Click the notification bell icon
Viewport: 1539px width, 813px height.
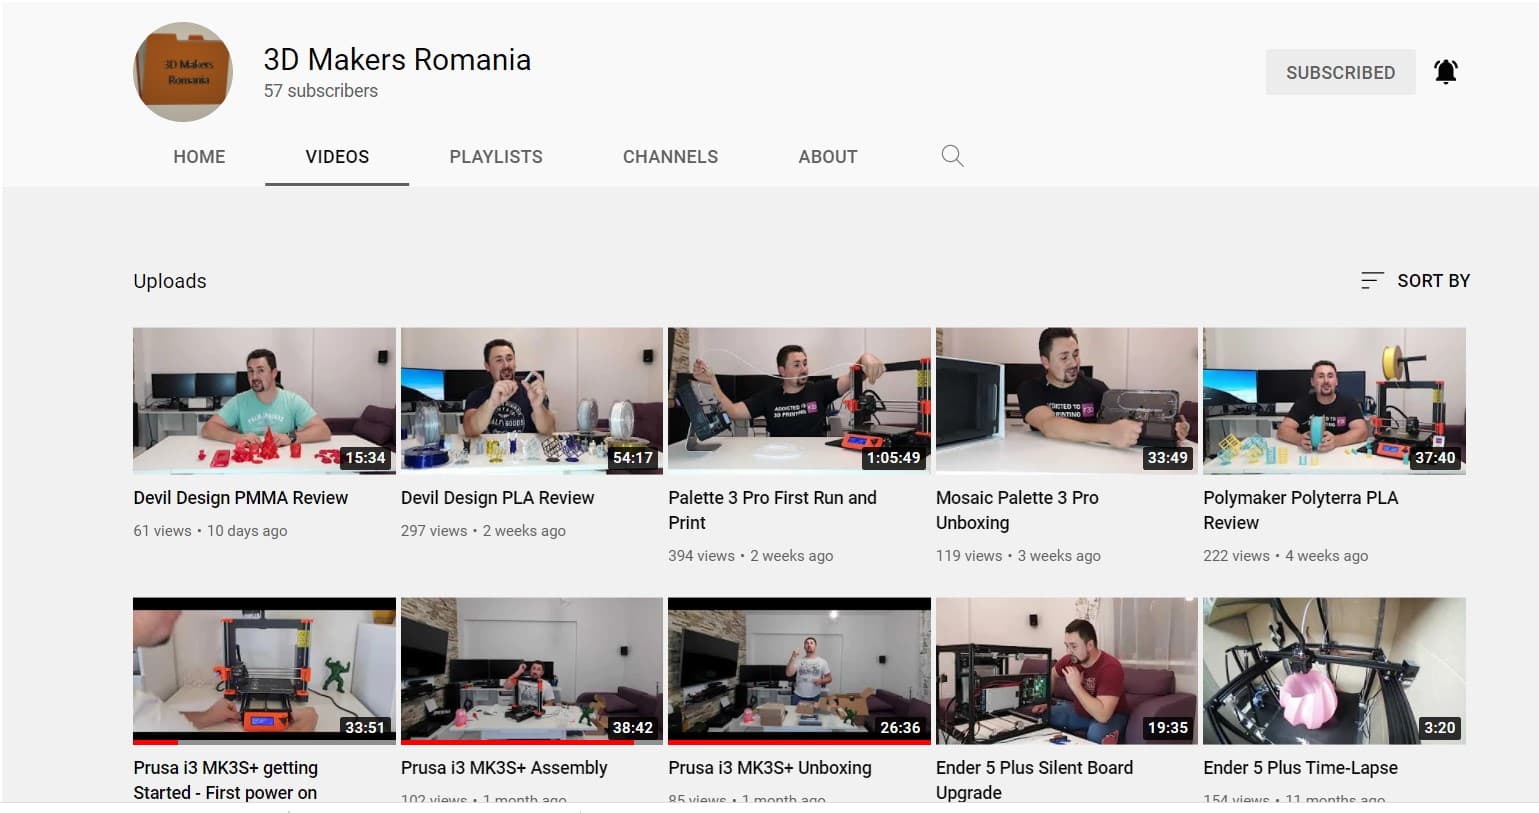click(1445, 72)
